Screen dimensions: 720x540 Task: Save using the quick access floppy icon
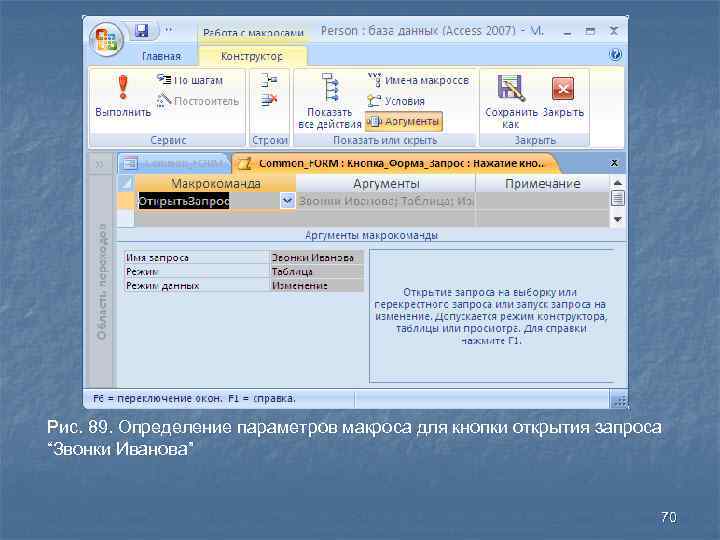click(142, 31)
